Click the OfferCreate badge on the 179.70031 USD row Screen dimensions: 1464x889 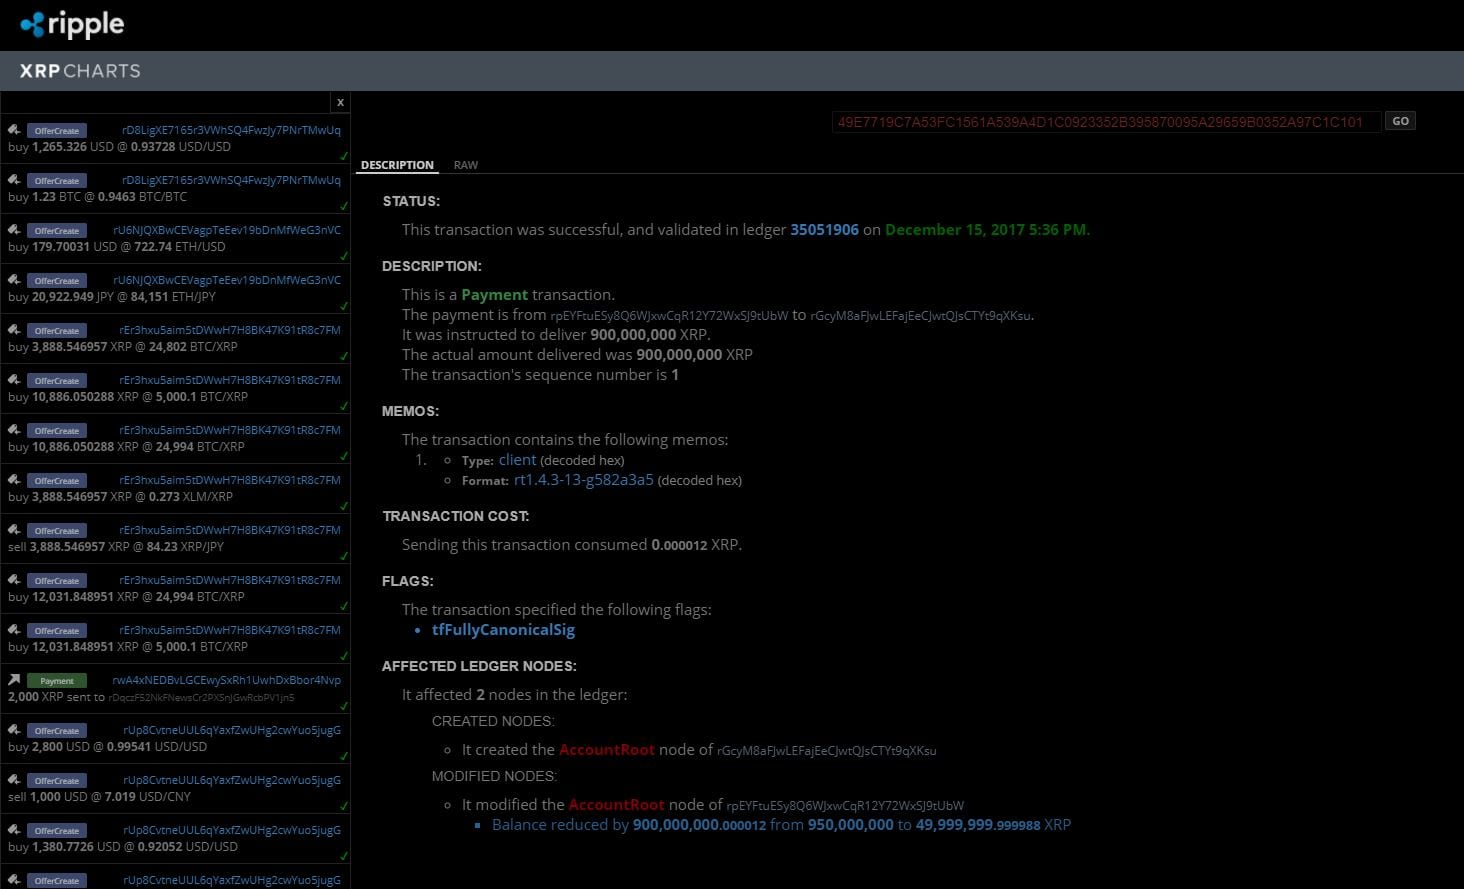[57, 231]
